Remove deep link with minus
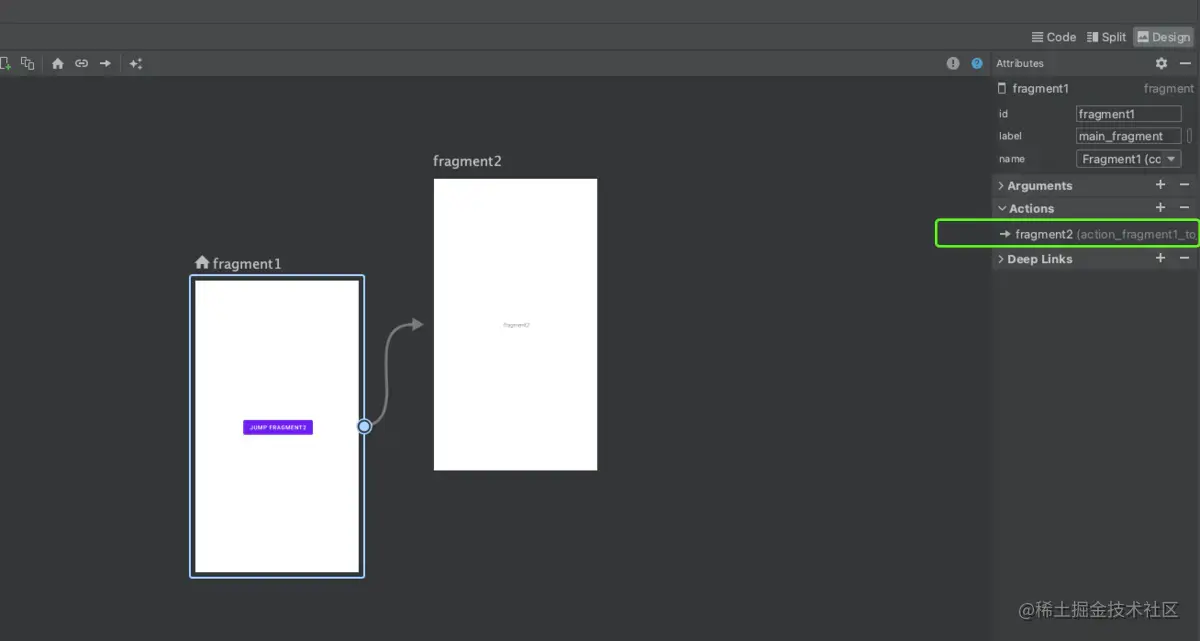The image size is (1200, 641). [x=1184, y=258]
